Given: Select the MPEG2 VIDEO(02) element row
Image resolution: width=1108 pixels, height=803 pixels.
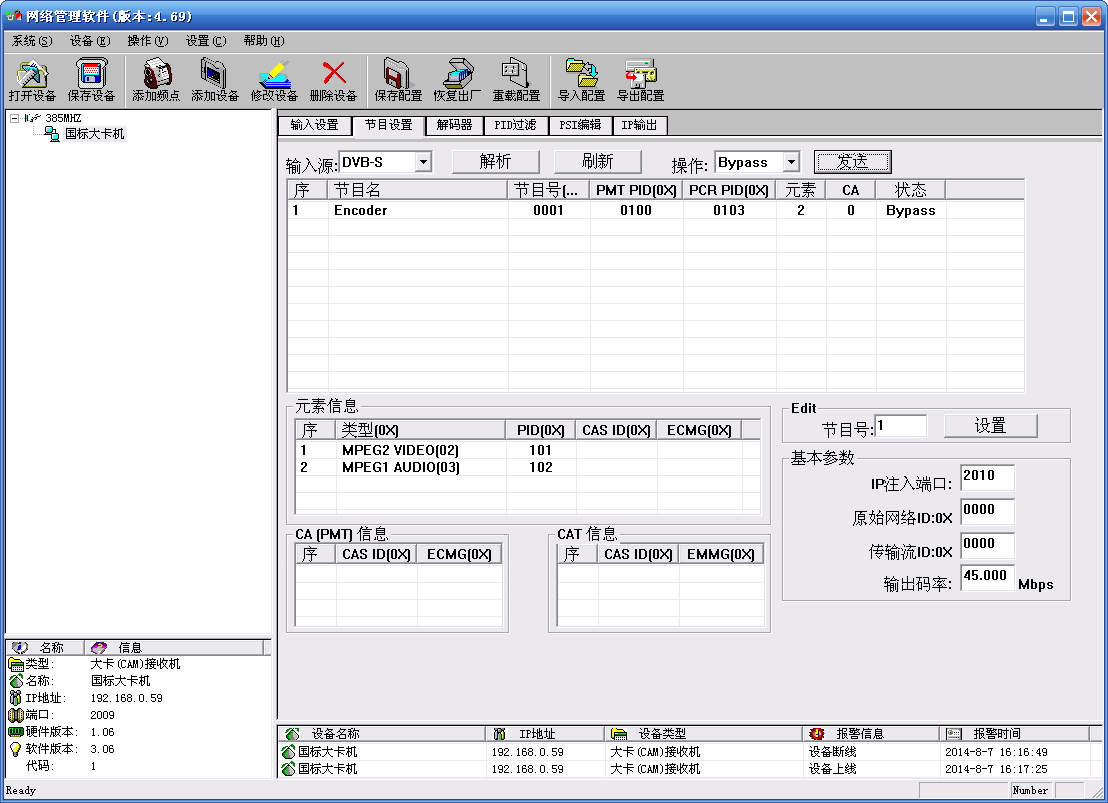Looking at the screenshot, I should click(527, 450).
